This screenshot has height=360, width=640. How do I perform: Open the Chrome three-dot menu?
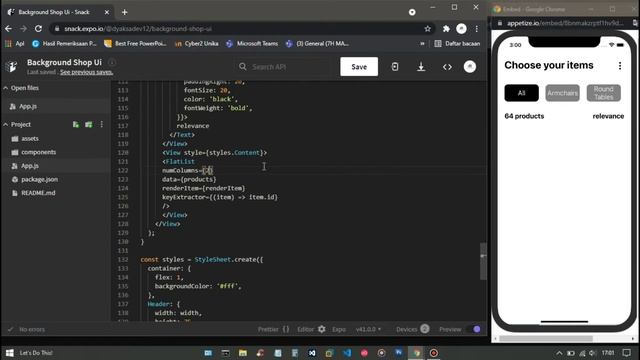tap(476, 29)
